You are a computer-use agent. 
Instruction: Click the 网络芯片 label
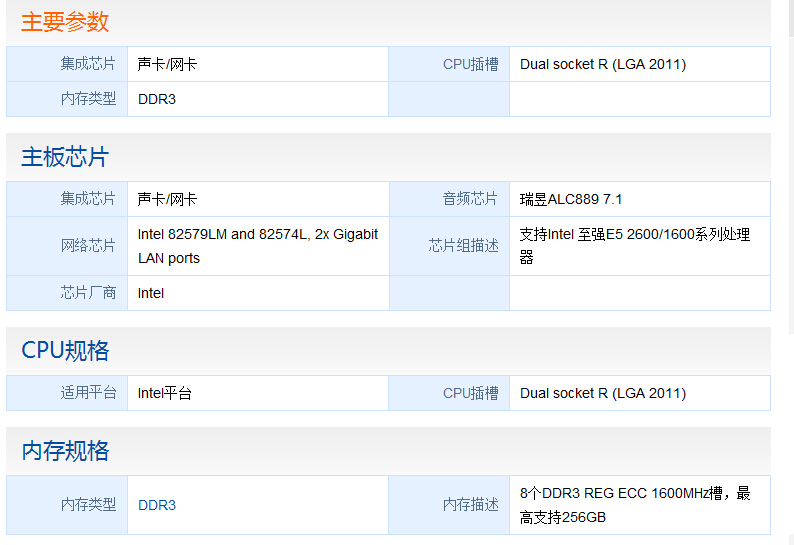[88, 246]
